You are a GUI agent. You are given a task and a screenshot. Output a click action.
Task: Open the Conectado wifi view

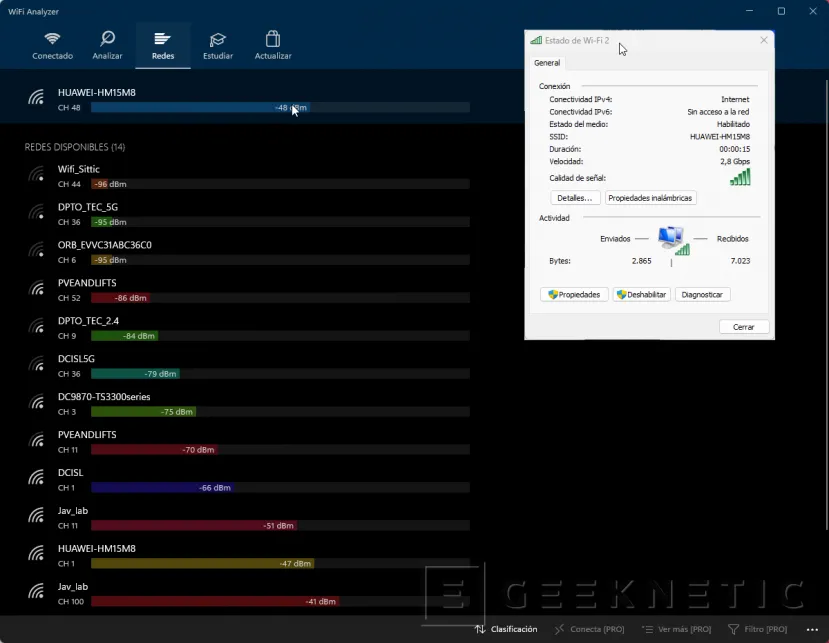point(52,45)
